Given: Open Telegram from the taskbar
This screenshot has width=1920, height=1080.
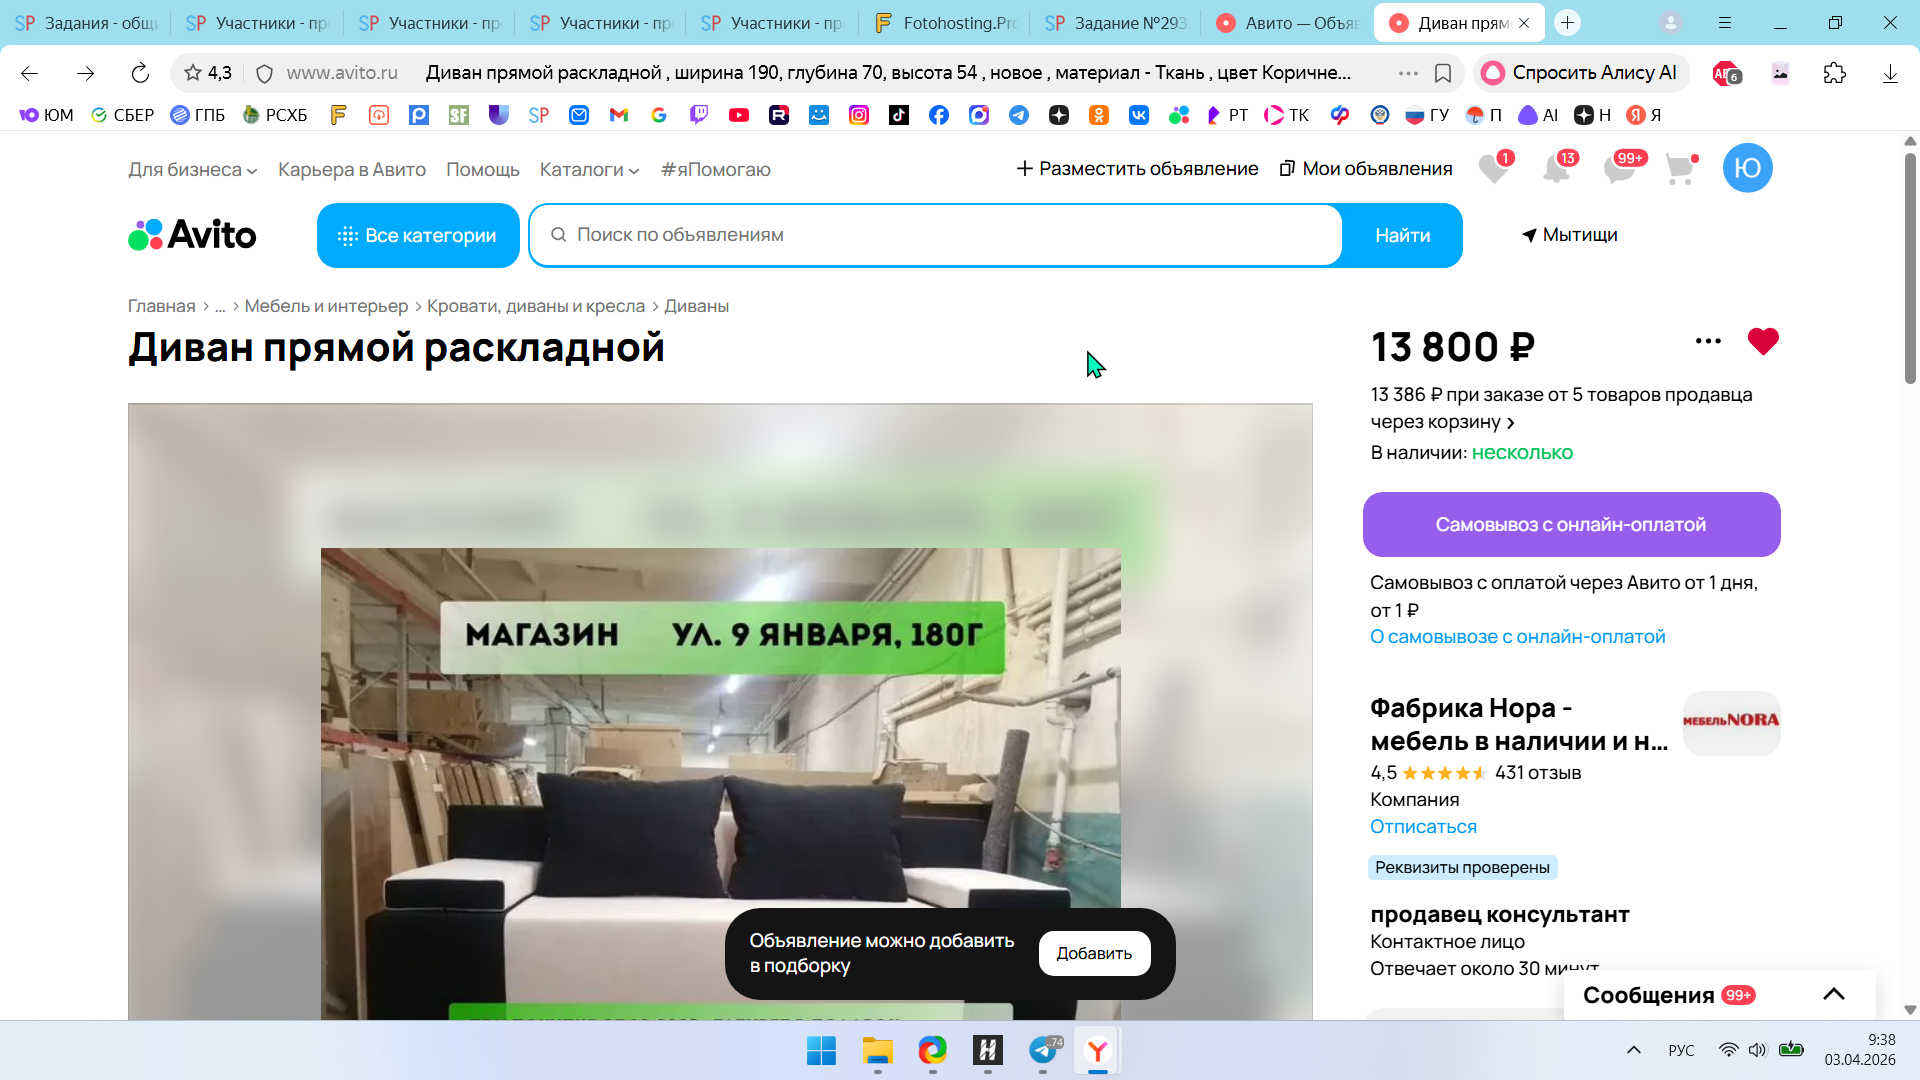Looking at the screenshot, I should (1043, 1050).
